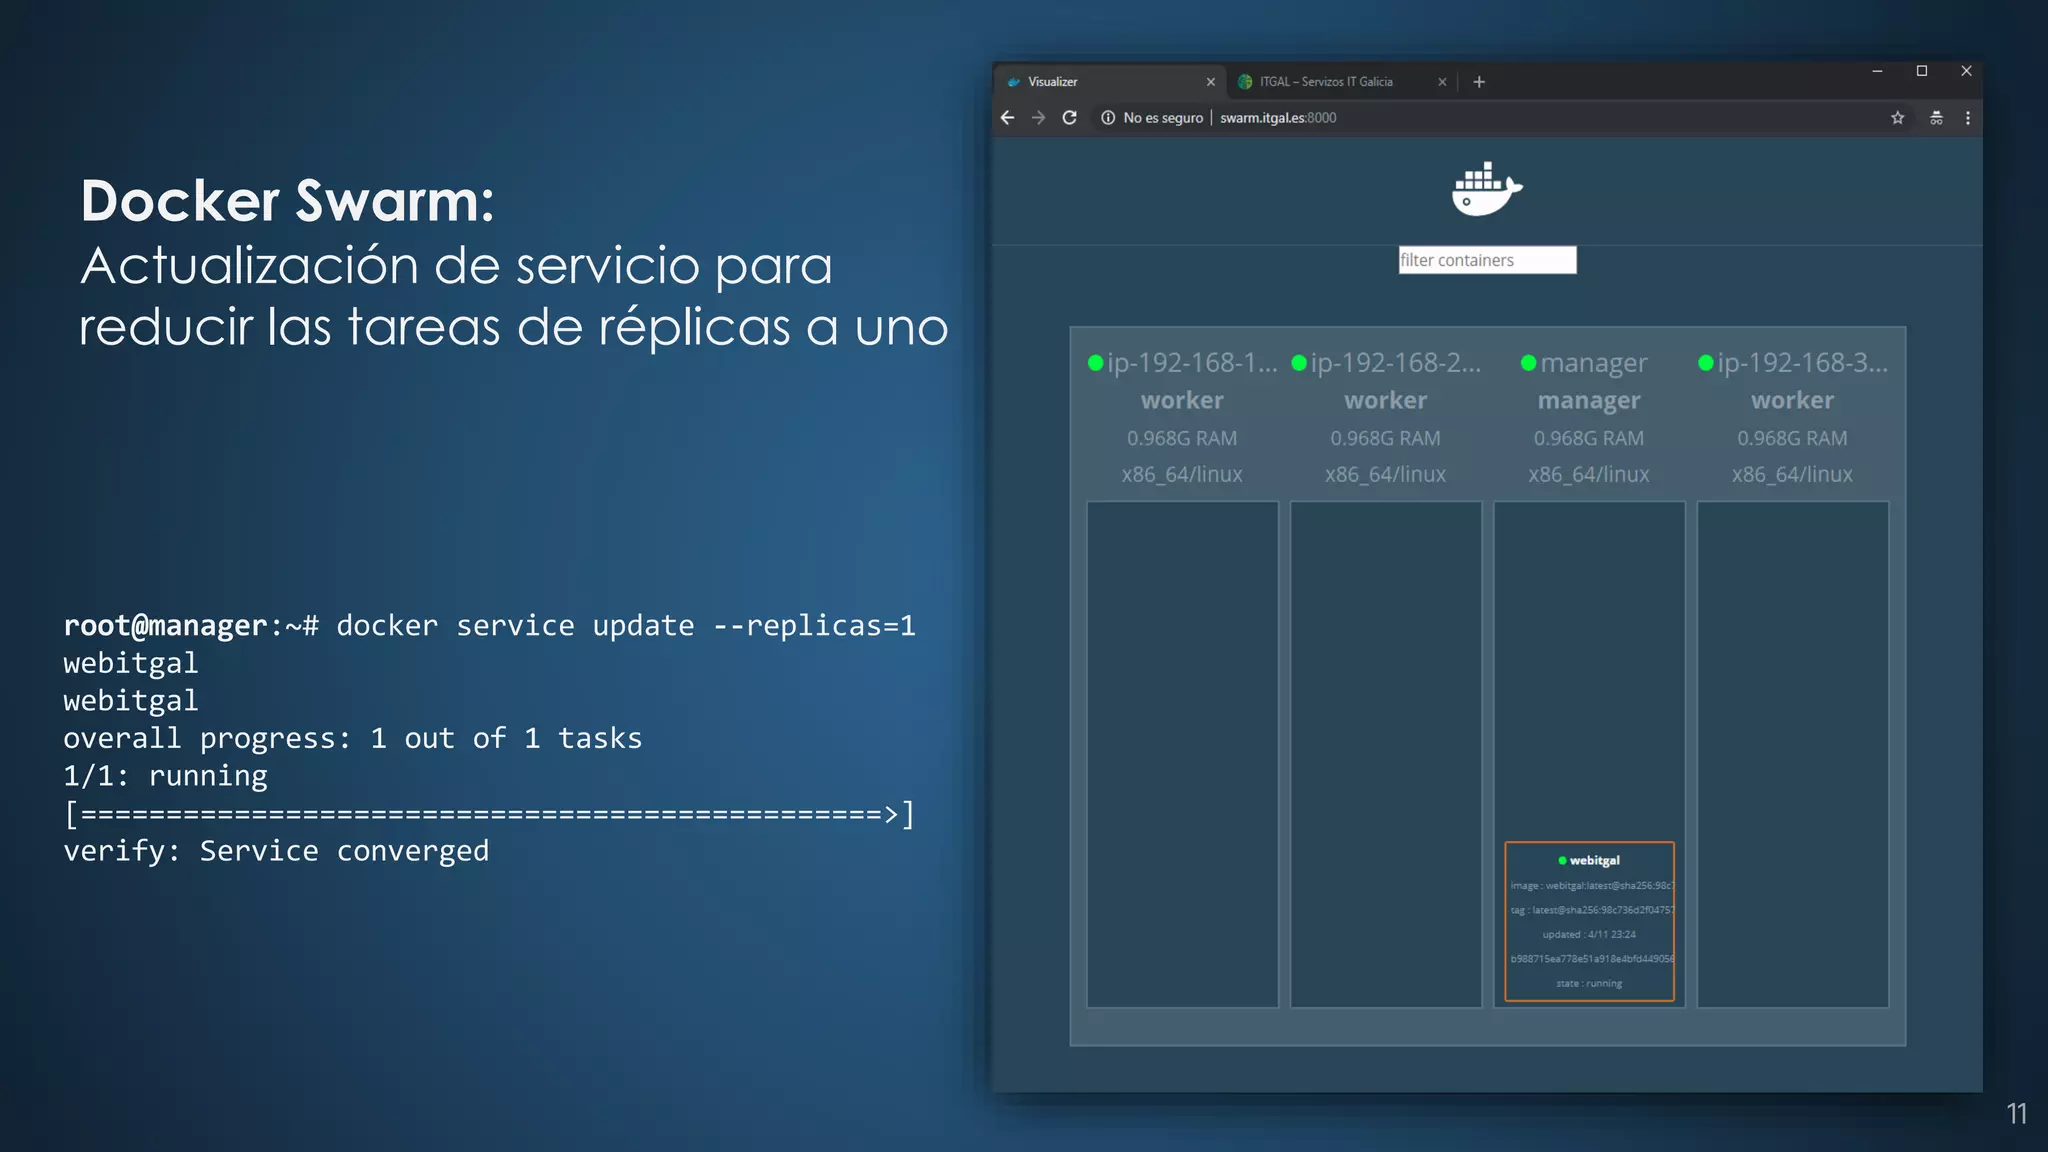This screenshot has width=2048, height=1152.
Task: Open the Chrome three-dot menu
Action: (x=1967, y=118)
